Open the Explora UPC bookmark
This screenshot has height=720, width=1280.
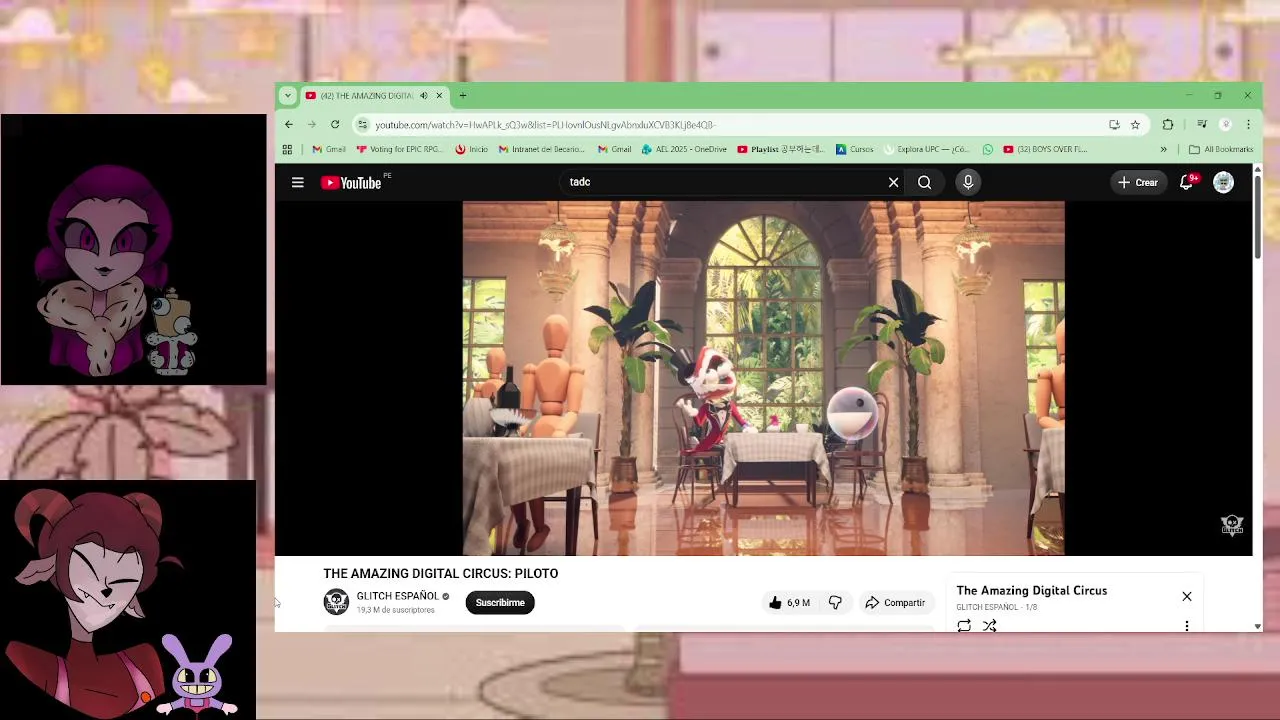coord(926,150)
